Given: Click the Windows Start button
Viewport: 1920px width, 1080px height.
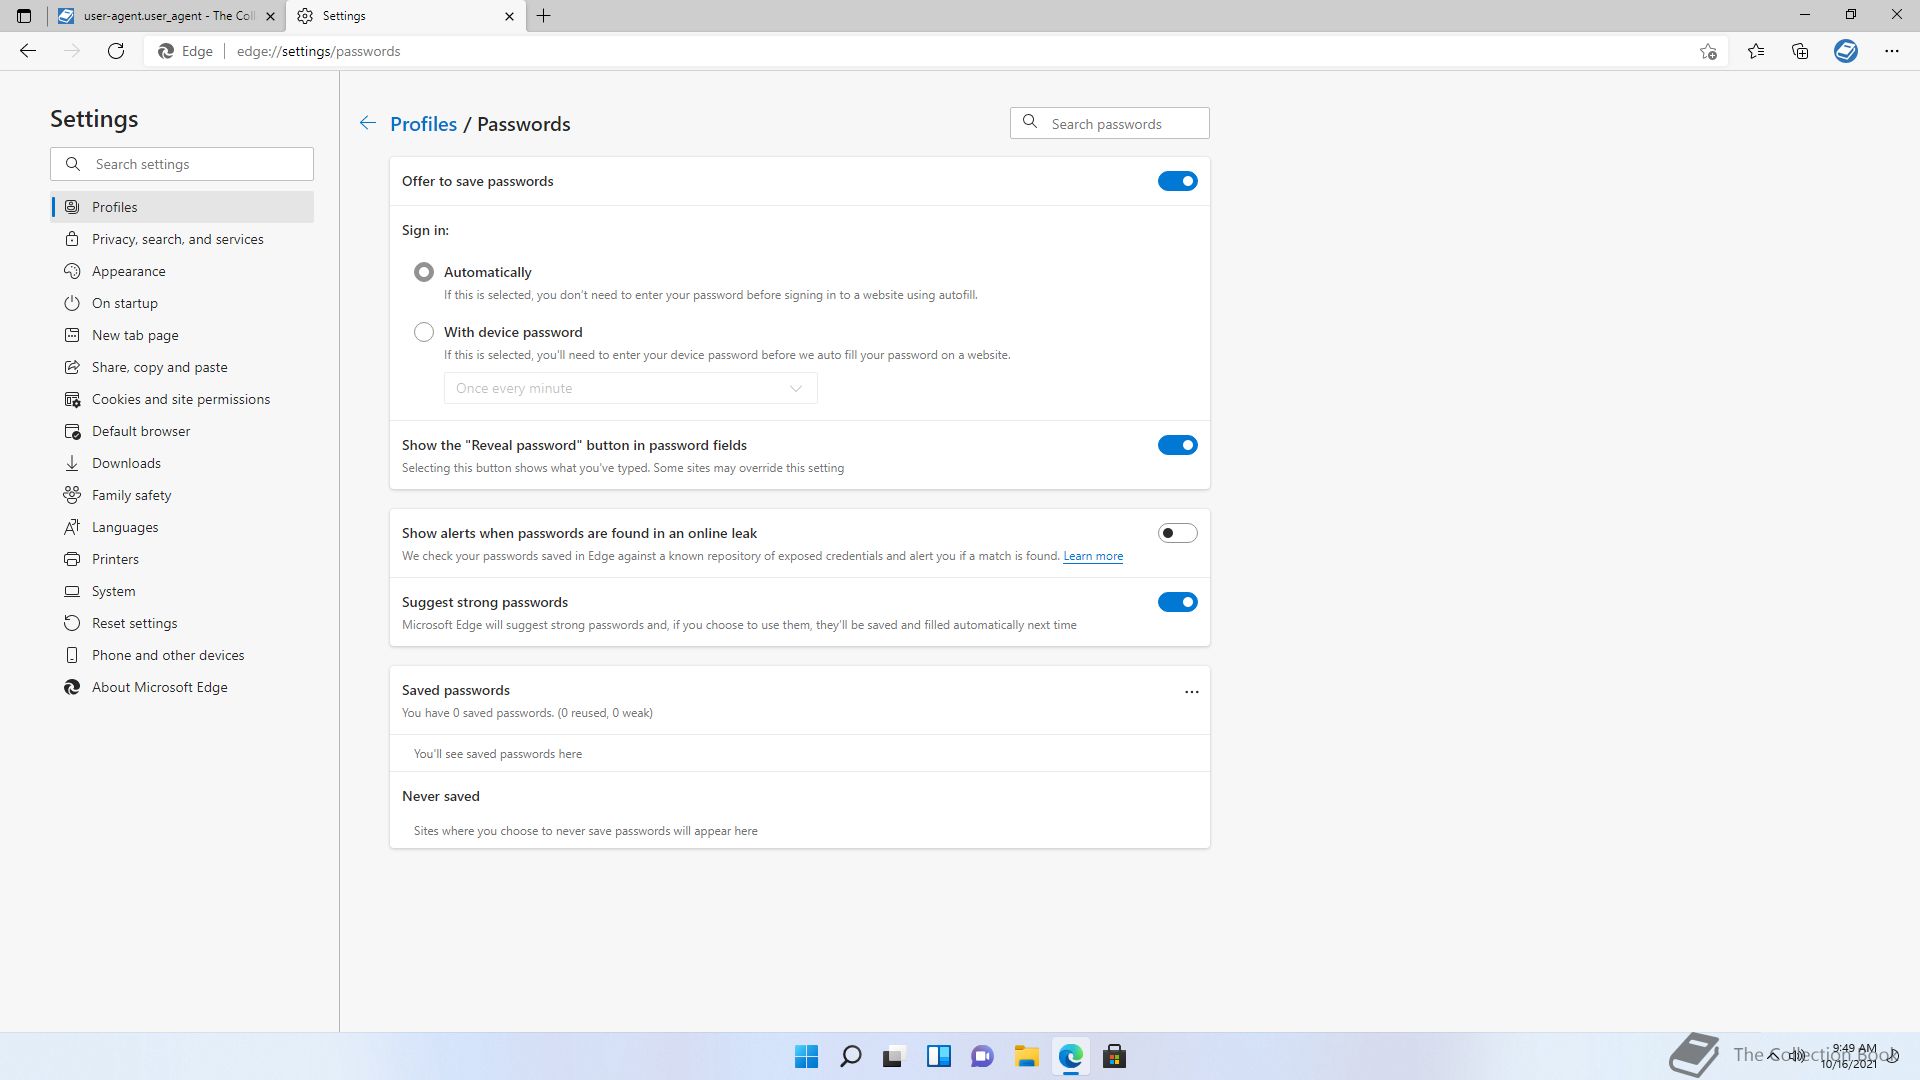Looking at the screenshot, I should pos(806,1057).
